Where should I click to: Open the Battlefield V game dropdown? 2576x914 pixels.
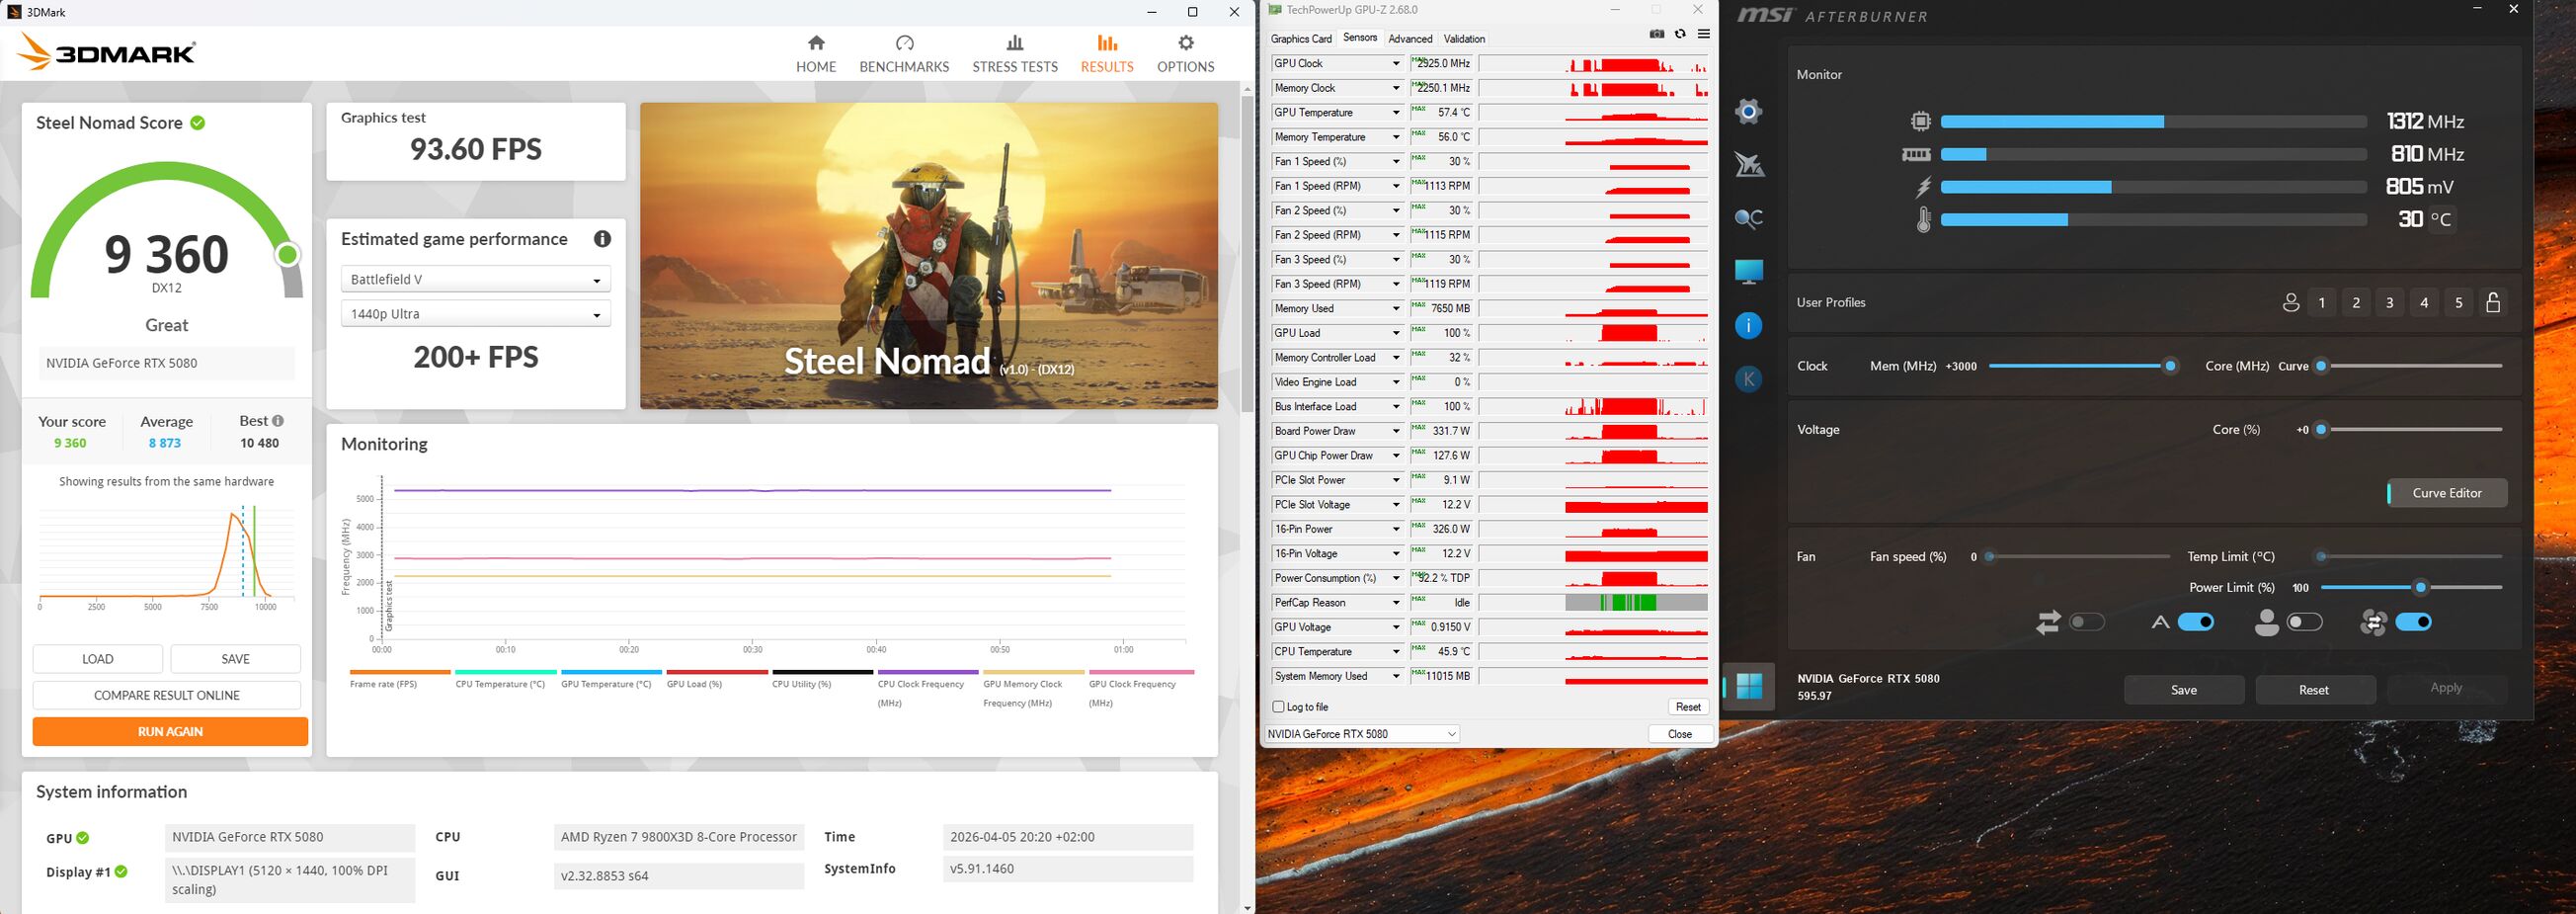(x=475, y=279)
